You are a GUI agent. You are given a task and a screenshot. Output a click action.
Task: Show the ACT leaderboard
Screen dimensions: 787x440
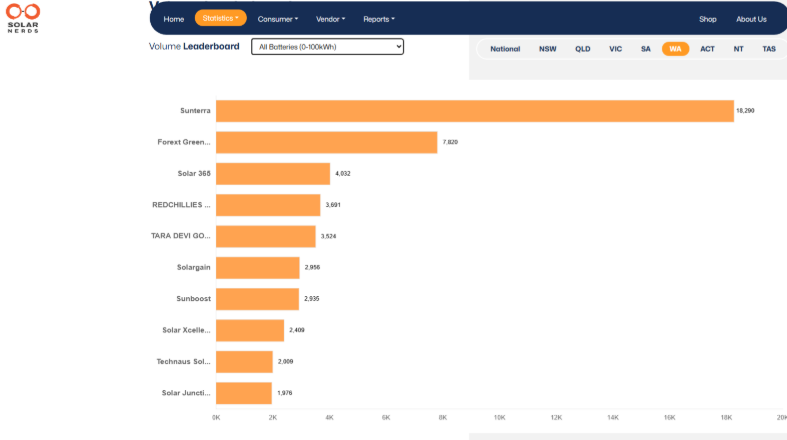click(707, 49)
